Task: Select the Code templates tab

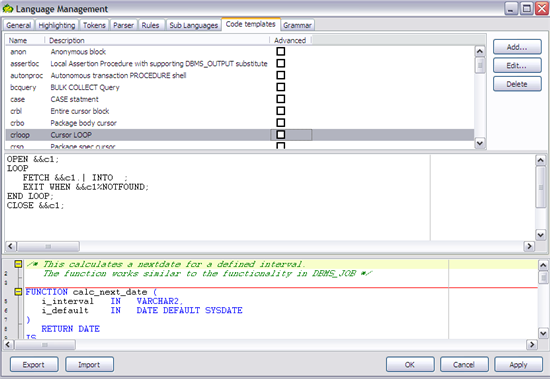Action: [x=250, y=24]
